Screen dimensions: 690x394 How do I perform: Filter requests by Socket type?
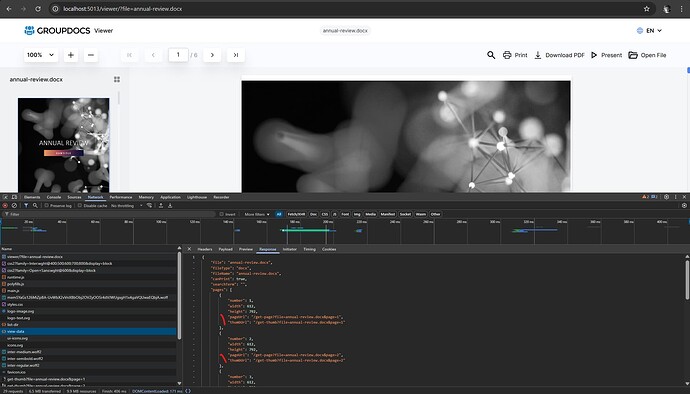[405, 214]
